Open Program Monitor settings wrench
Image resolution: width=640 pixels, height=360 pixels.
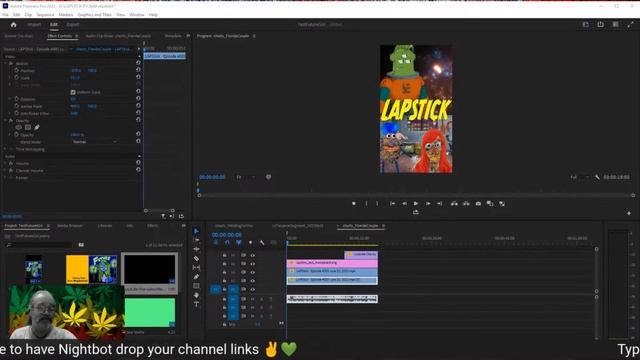(x=597, y=177)
